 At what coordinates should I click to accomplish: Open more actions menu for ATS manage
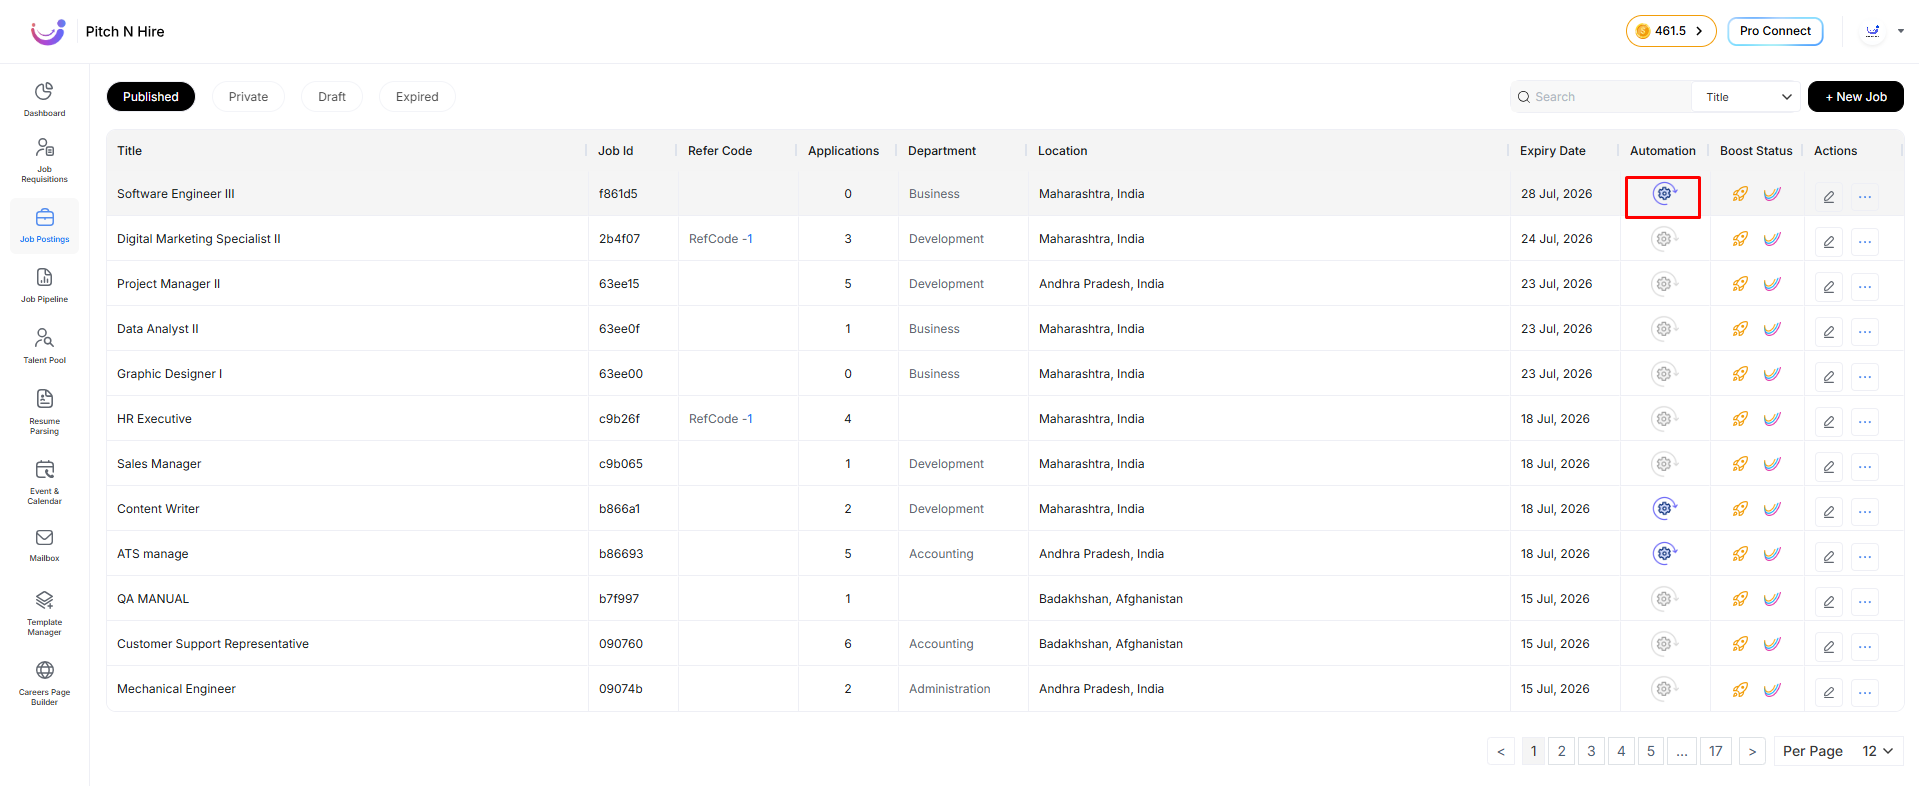(1865, 556)
